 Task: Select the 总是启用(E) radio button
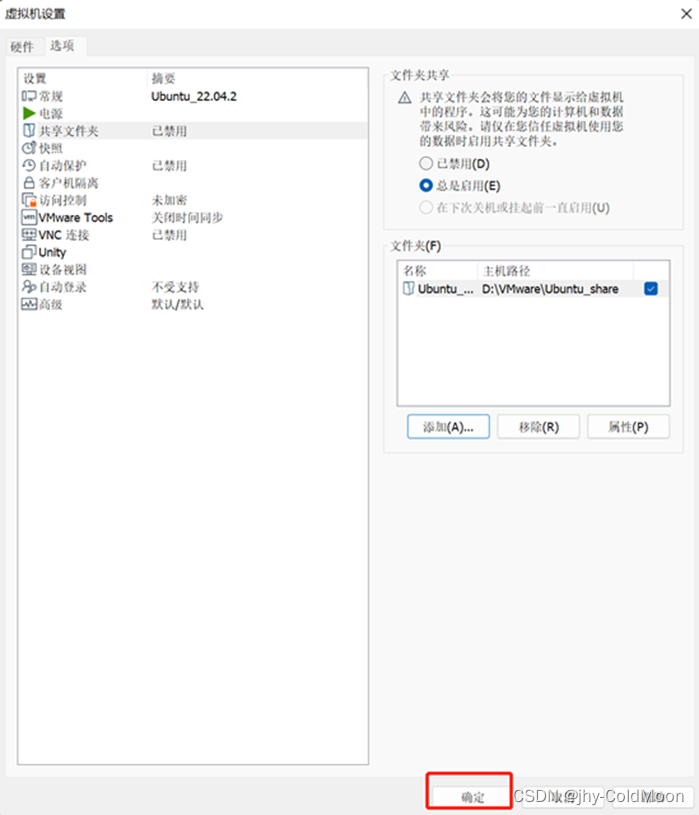point(426,186)
